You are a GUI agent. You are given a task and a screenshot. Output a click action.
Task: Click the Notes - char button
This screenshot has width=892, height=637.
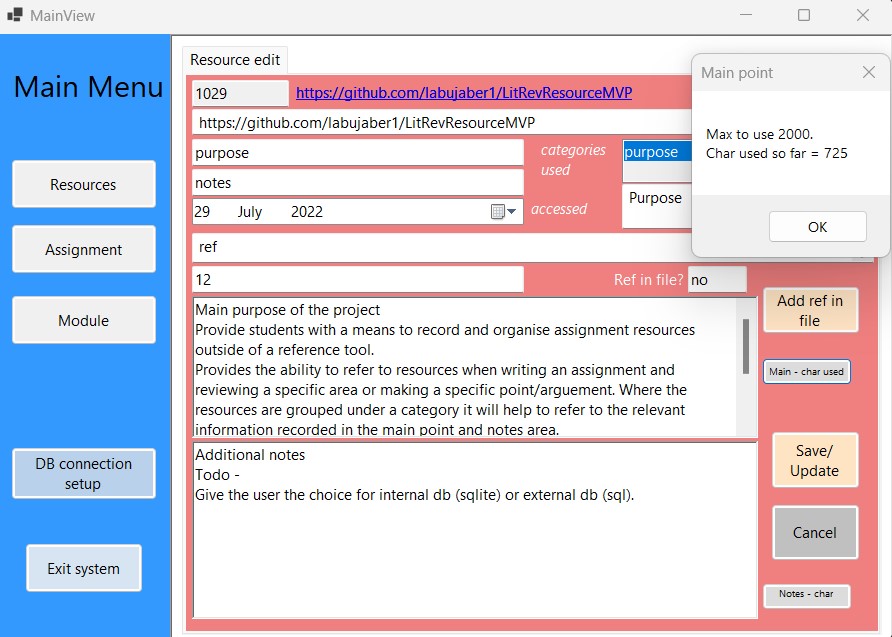(806, 595)
